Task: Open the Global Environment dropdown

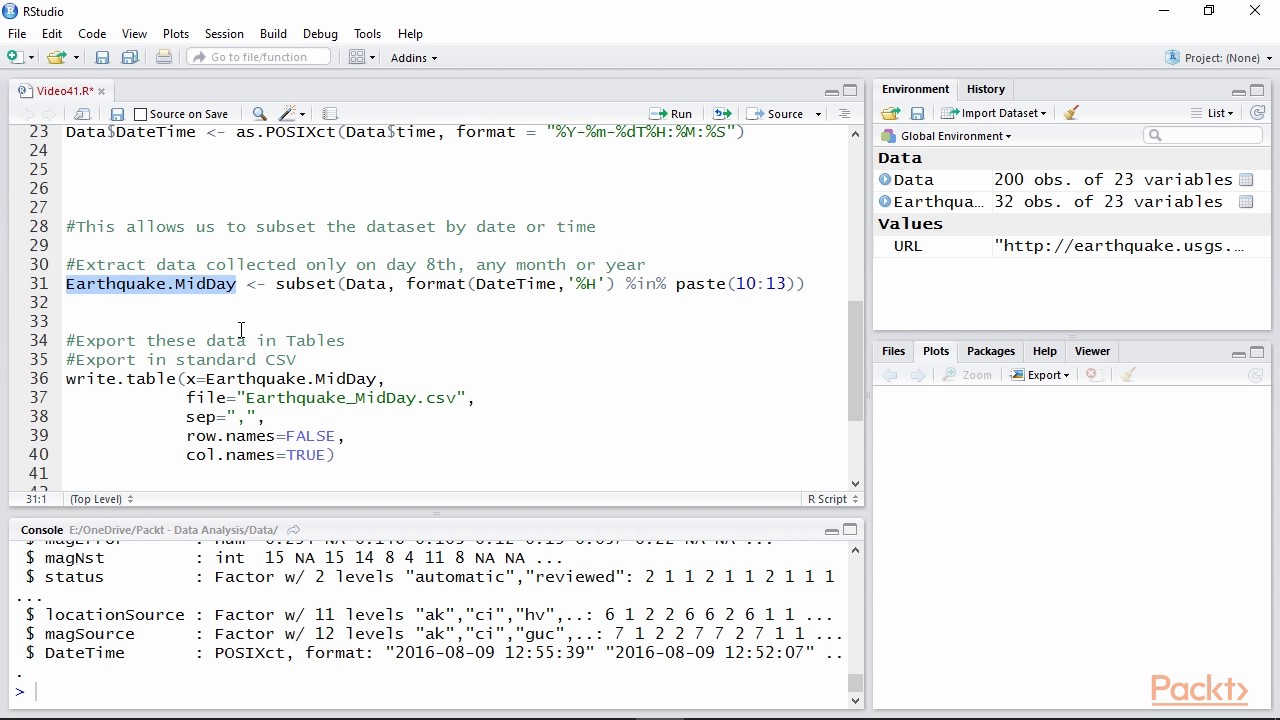Action: (x=946, y=136)
